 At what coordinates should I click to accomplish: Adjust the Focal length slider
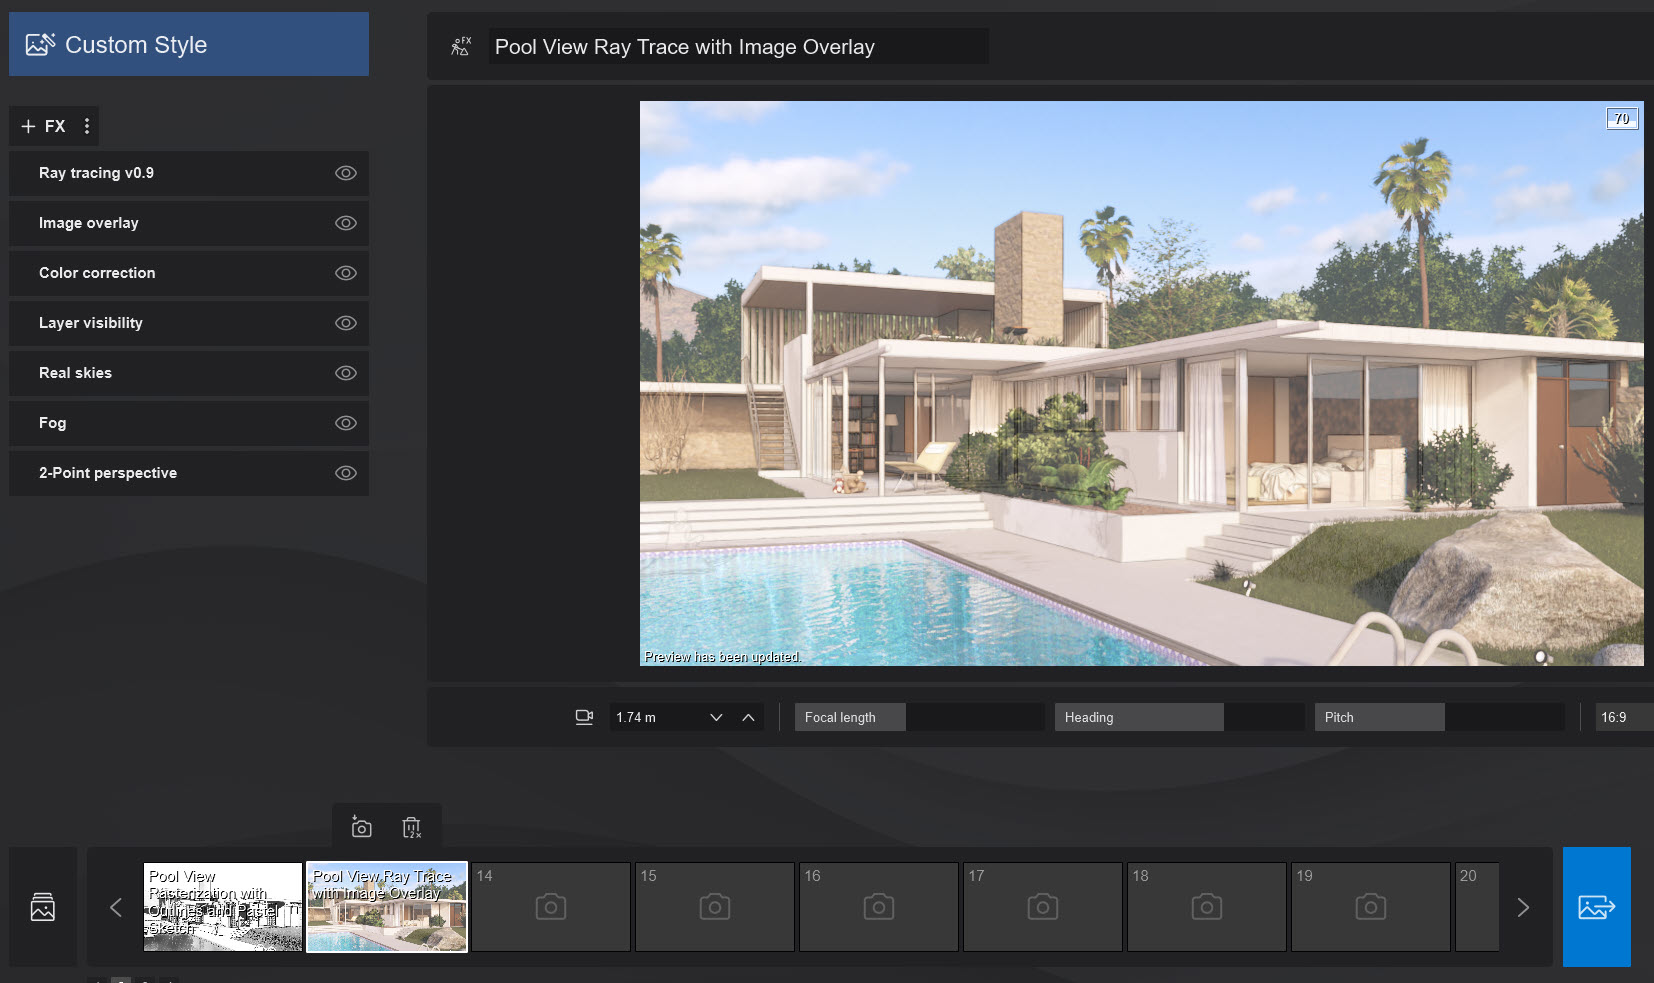[919, 717]
